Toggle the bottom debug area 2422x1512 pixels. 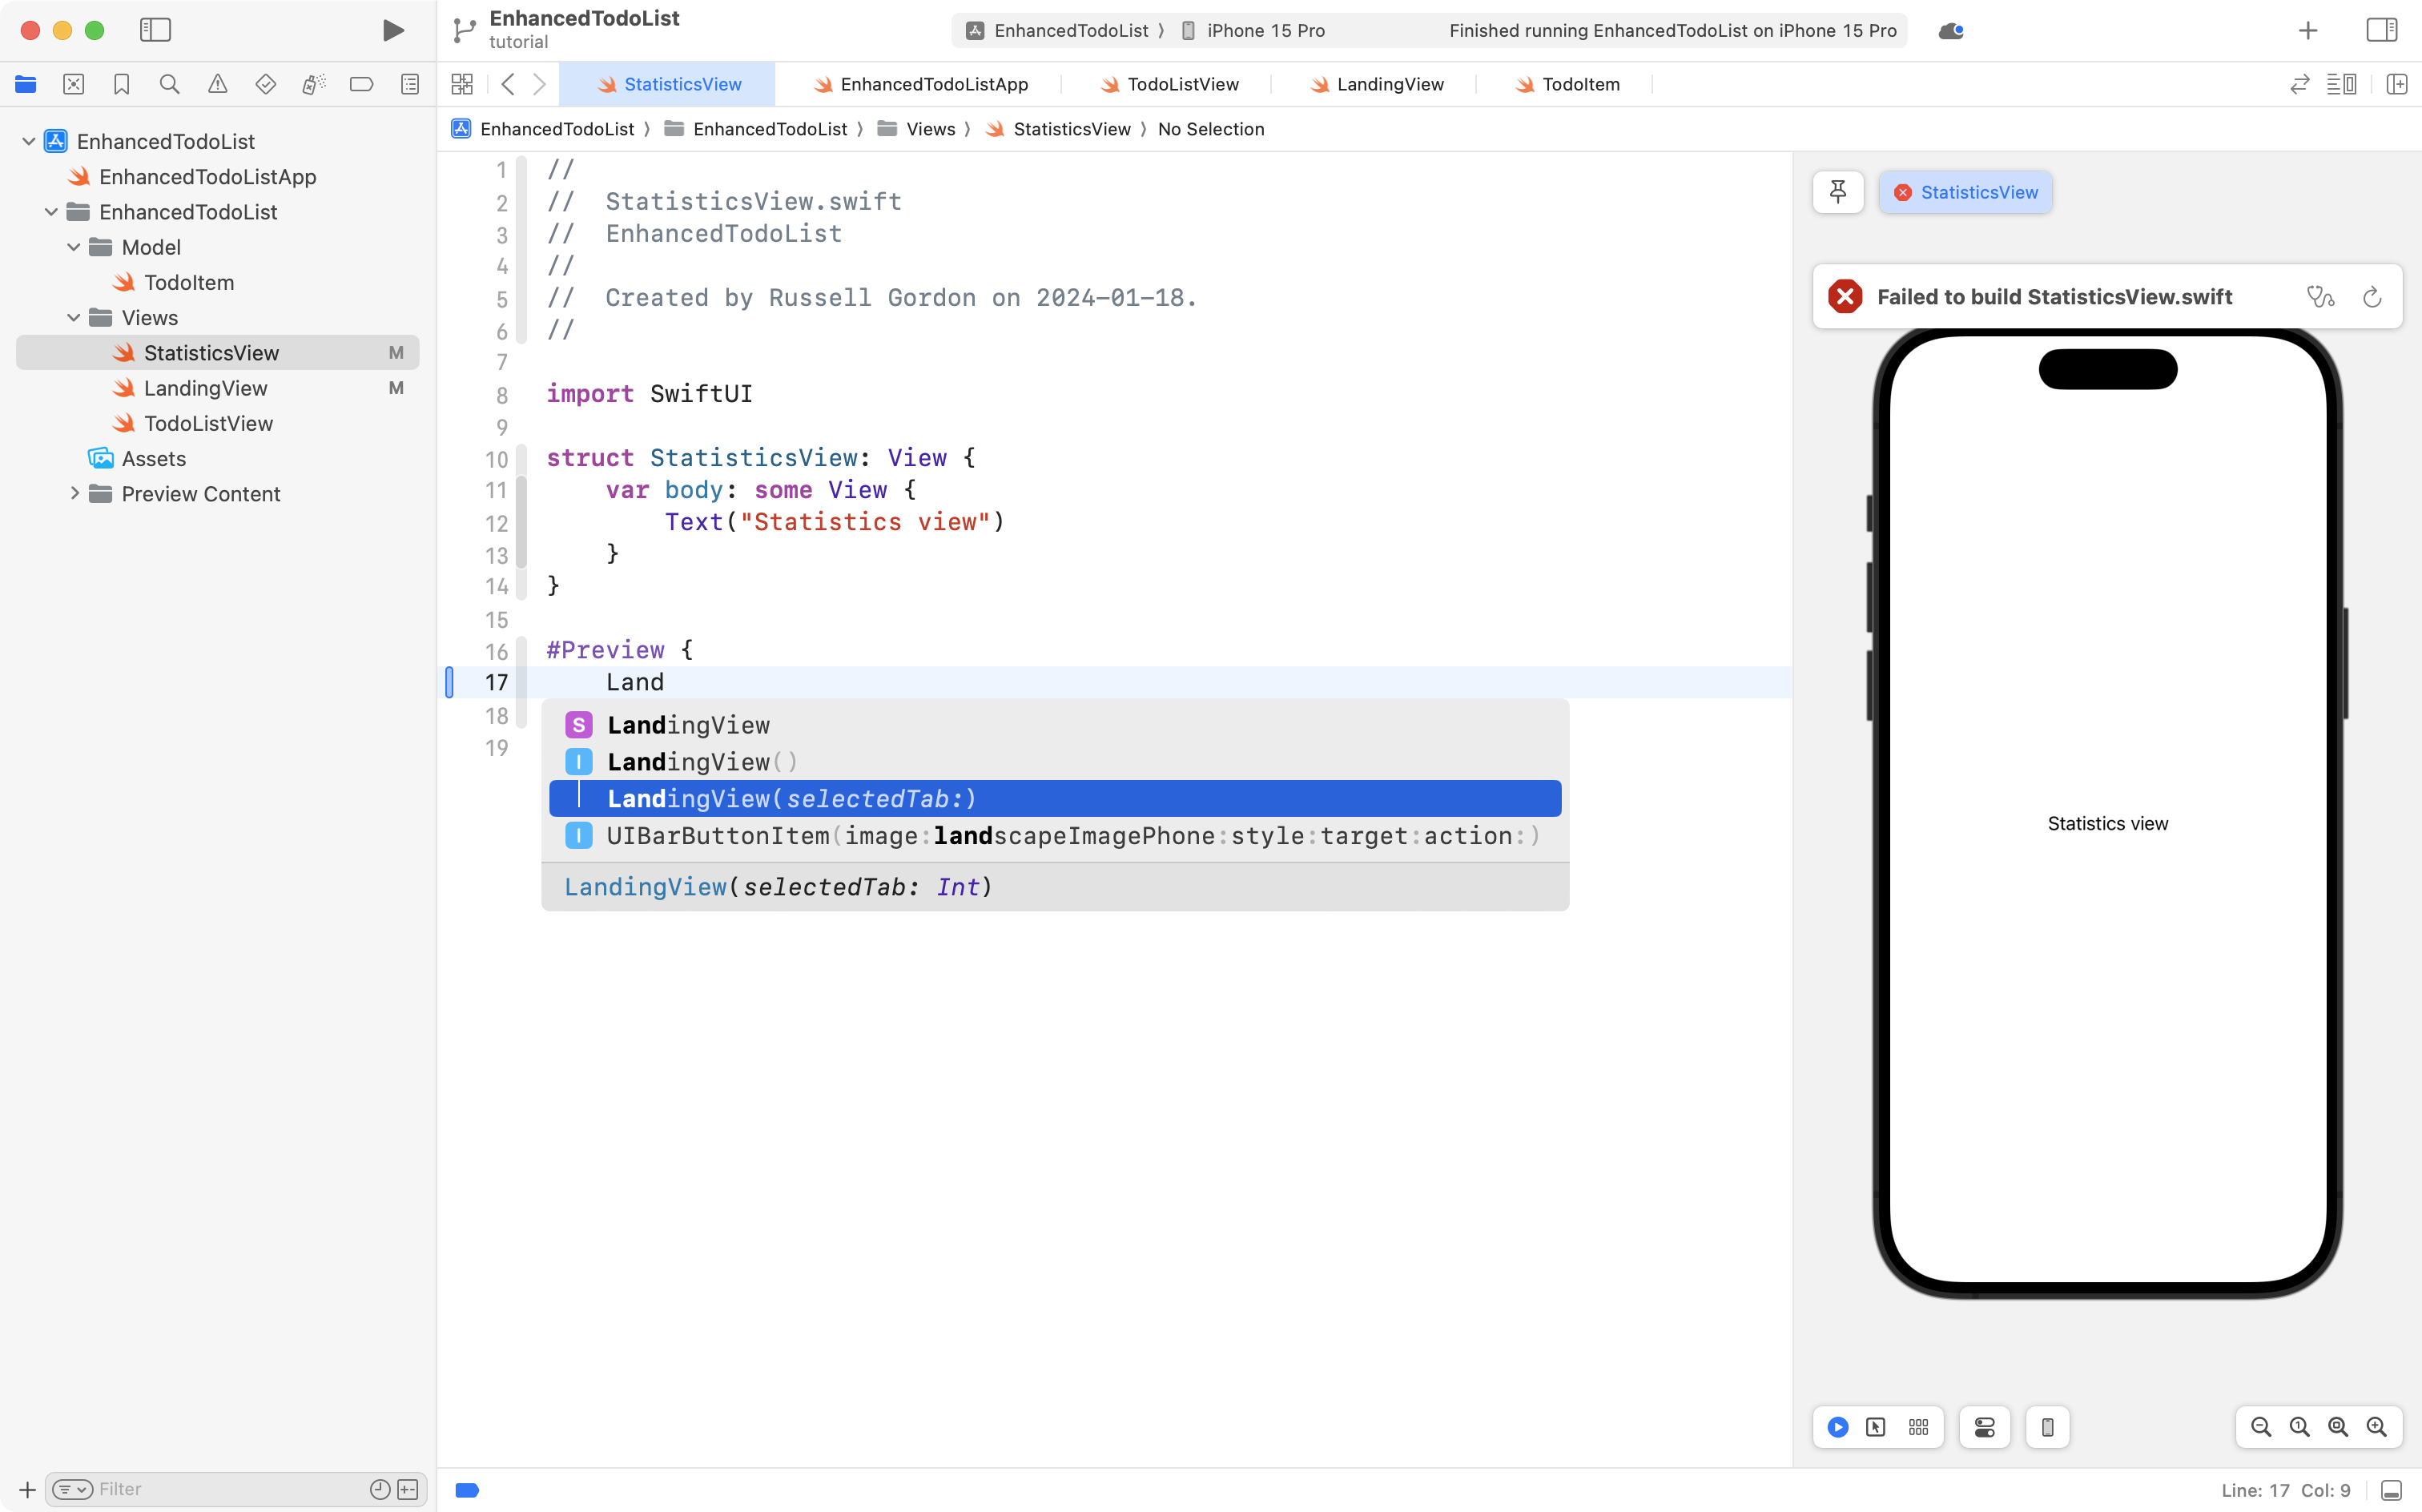(2391, 1490)
